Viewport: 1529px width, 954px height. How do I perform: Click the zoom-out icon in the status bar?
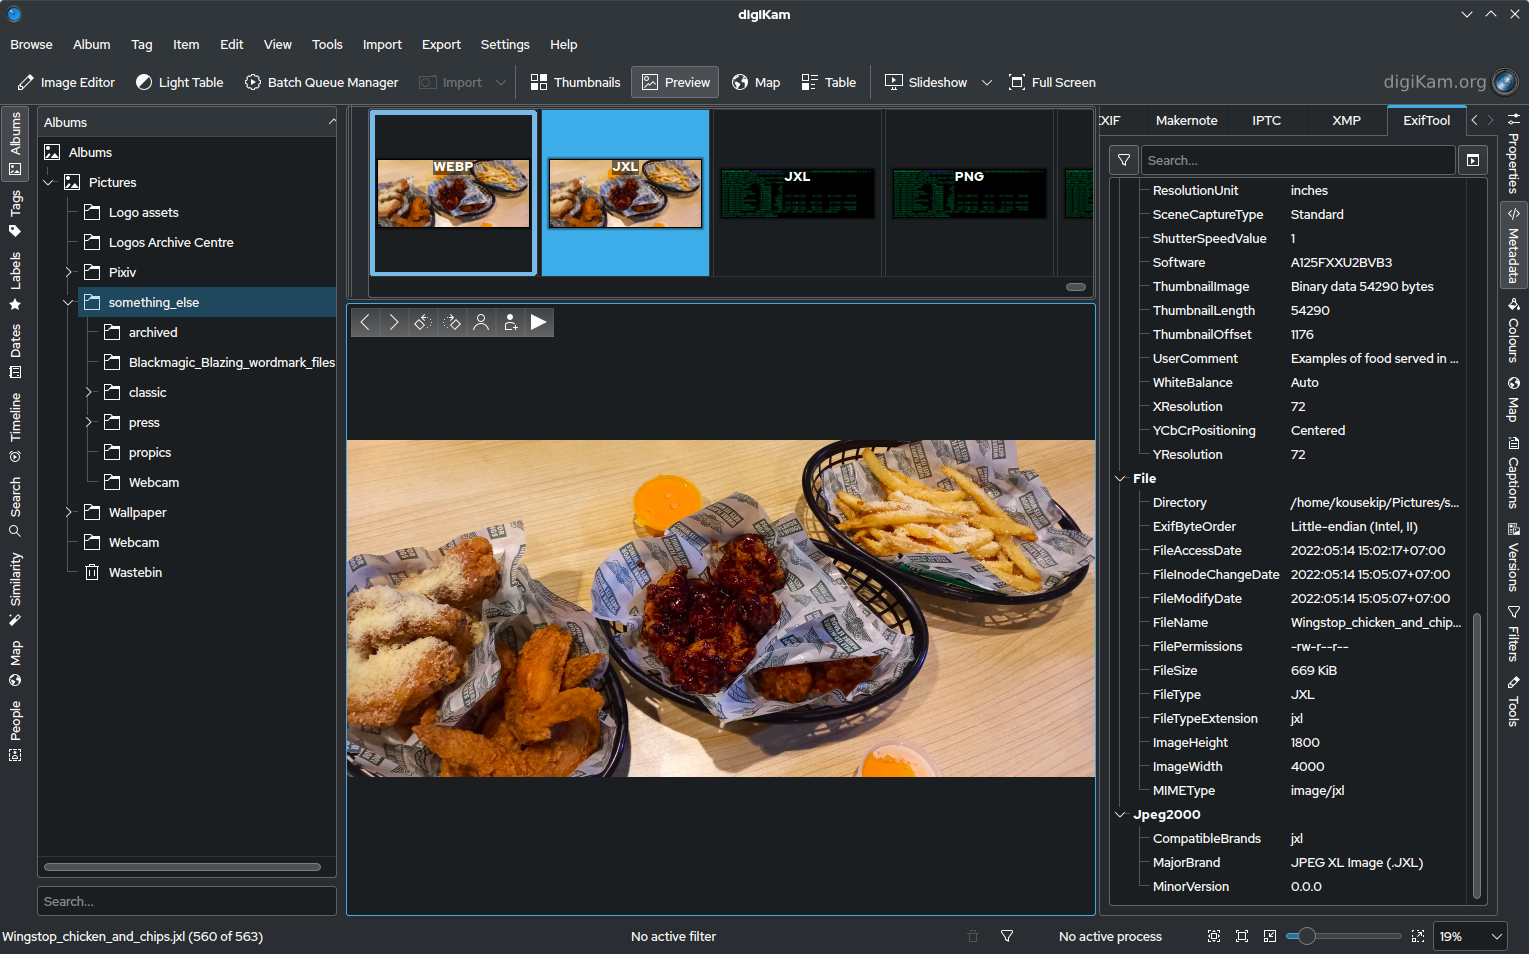(1269, 937)
